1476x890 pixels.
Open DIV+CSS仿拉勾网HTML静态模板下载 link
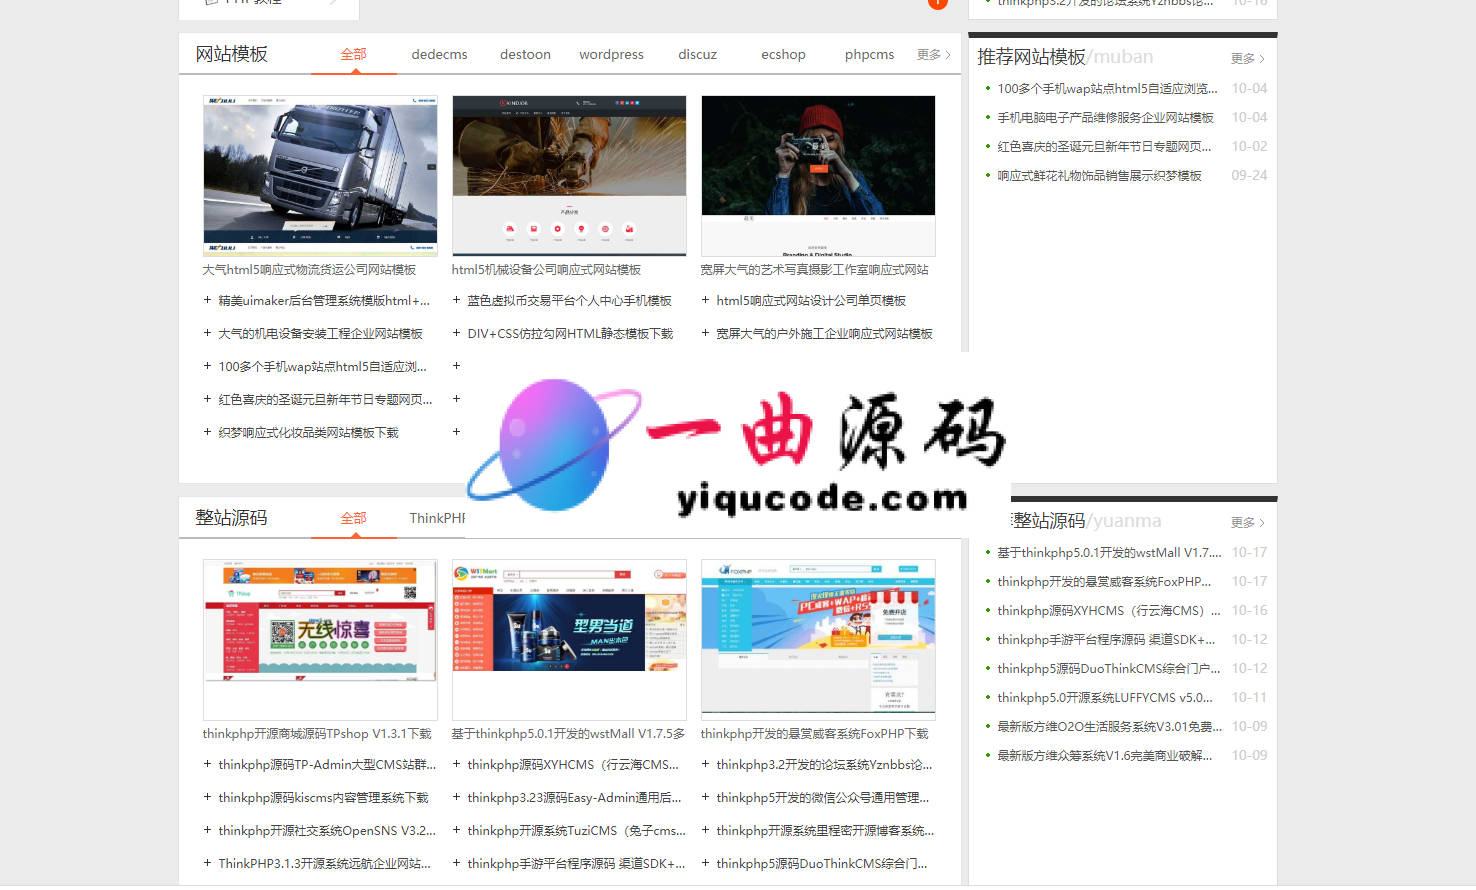pos(570,333)
